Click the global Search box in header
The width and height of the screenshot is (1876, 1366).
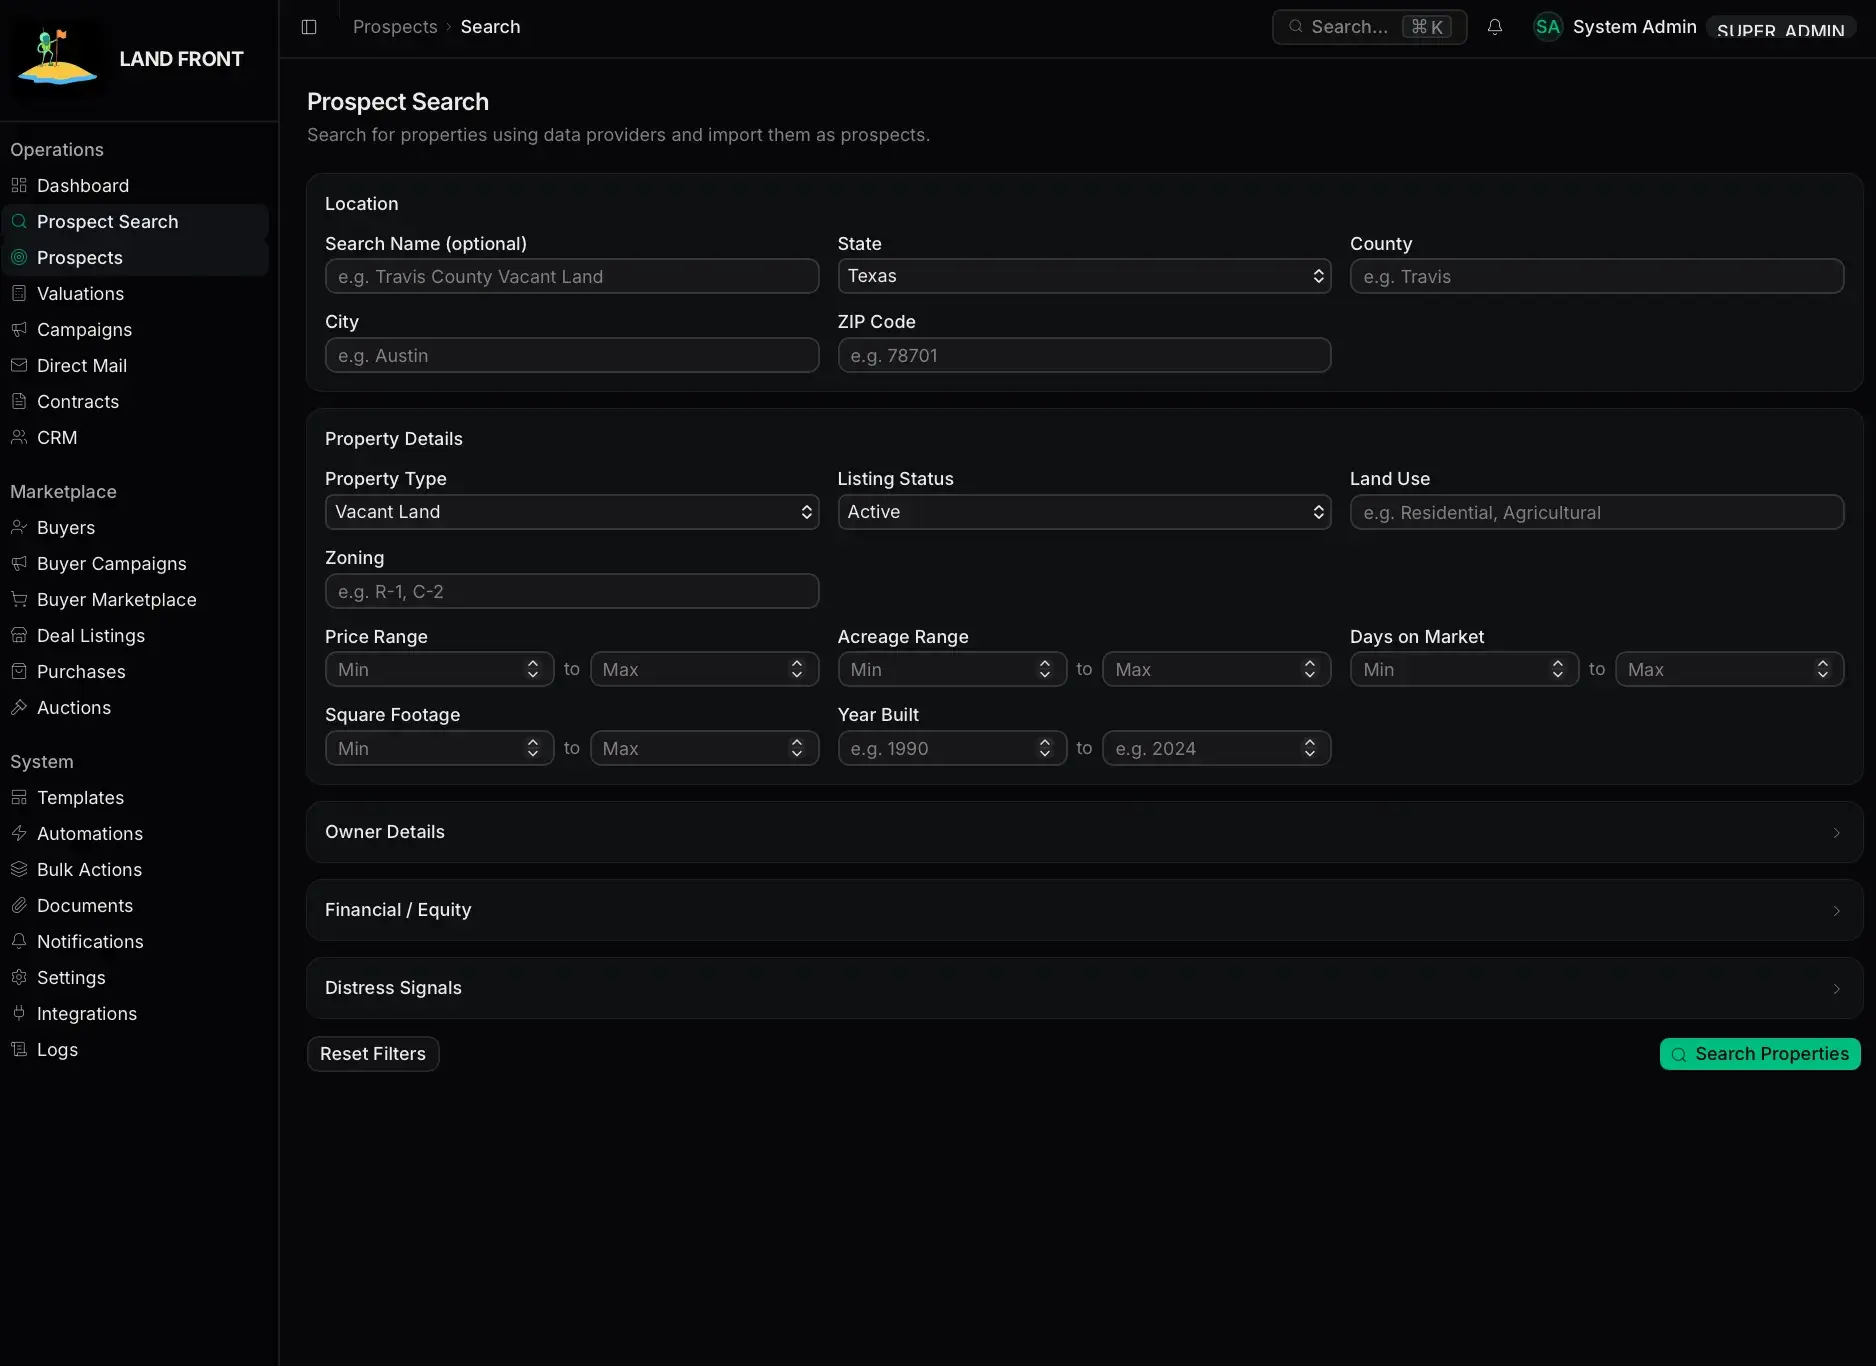click(x=1369, y=27)
